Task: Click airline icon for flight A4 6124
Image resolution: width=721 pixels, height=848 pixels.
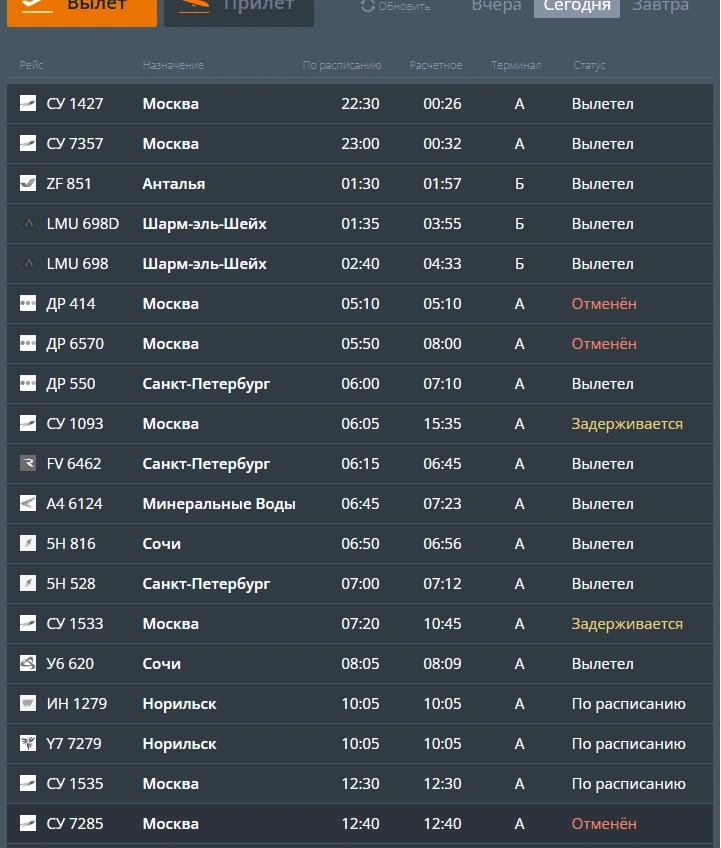Action: tap(28, 503)
